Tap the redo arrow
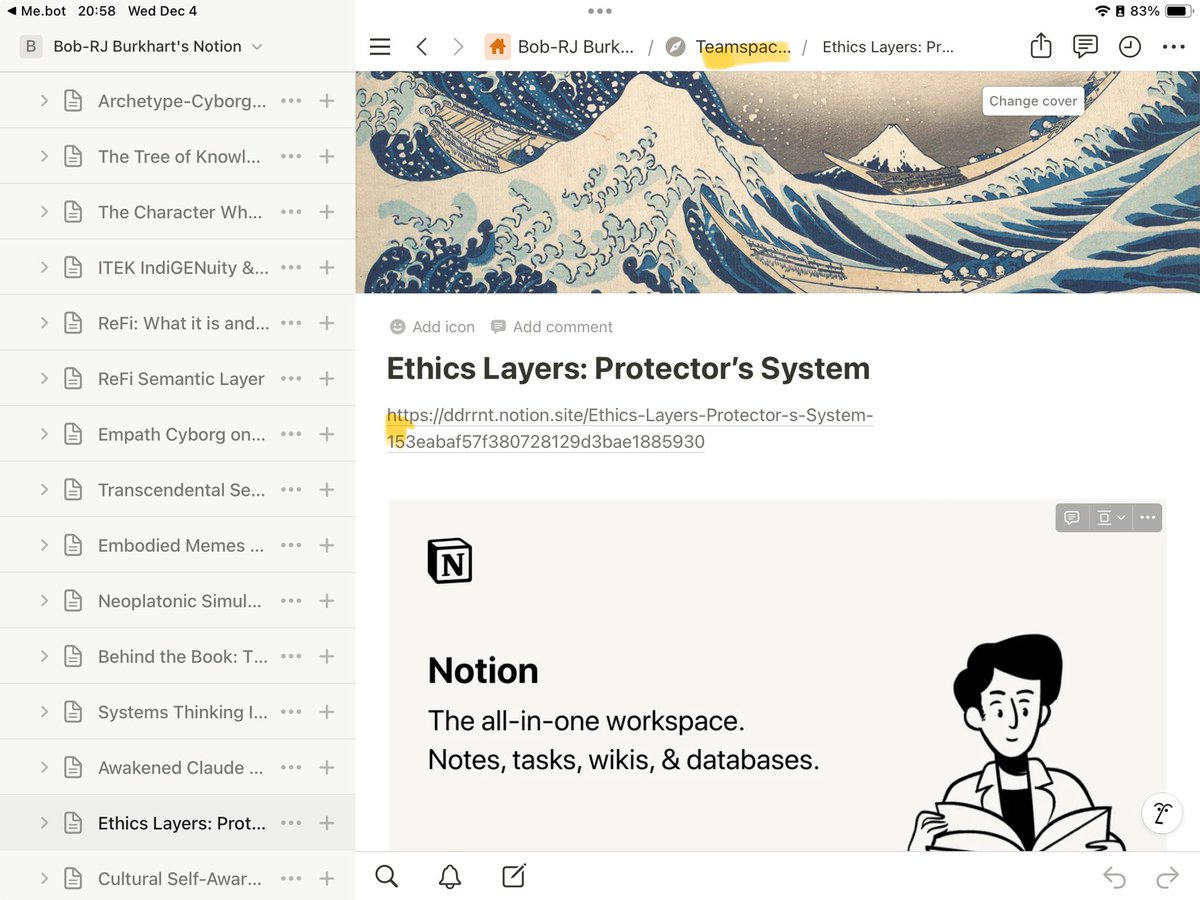Image resolution: width=1200 pixels, height=900 pixels. point(1167,878)
